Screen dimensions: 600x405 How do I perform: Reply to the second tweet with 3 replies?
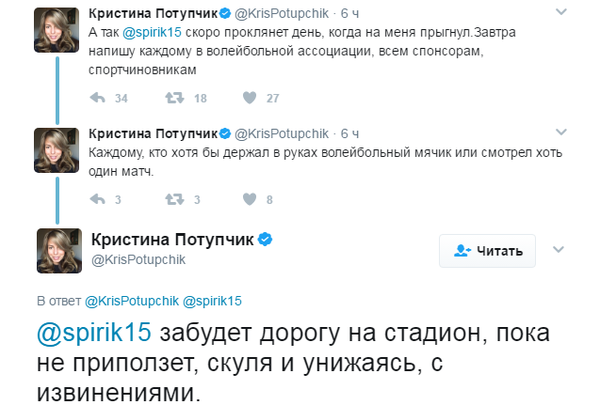coord(98,199)
